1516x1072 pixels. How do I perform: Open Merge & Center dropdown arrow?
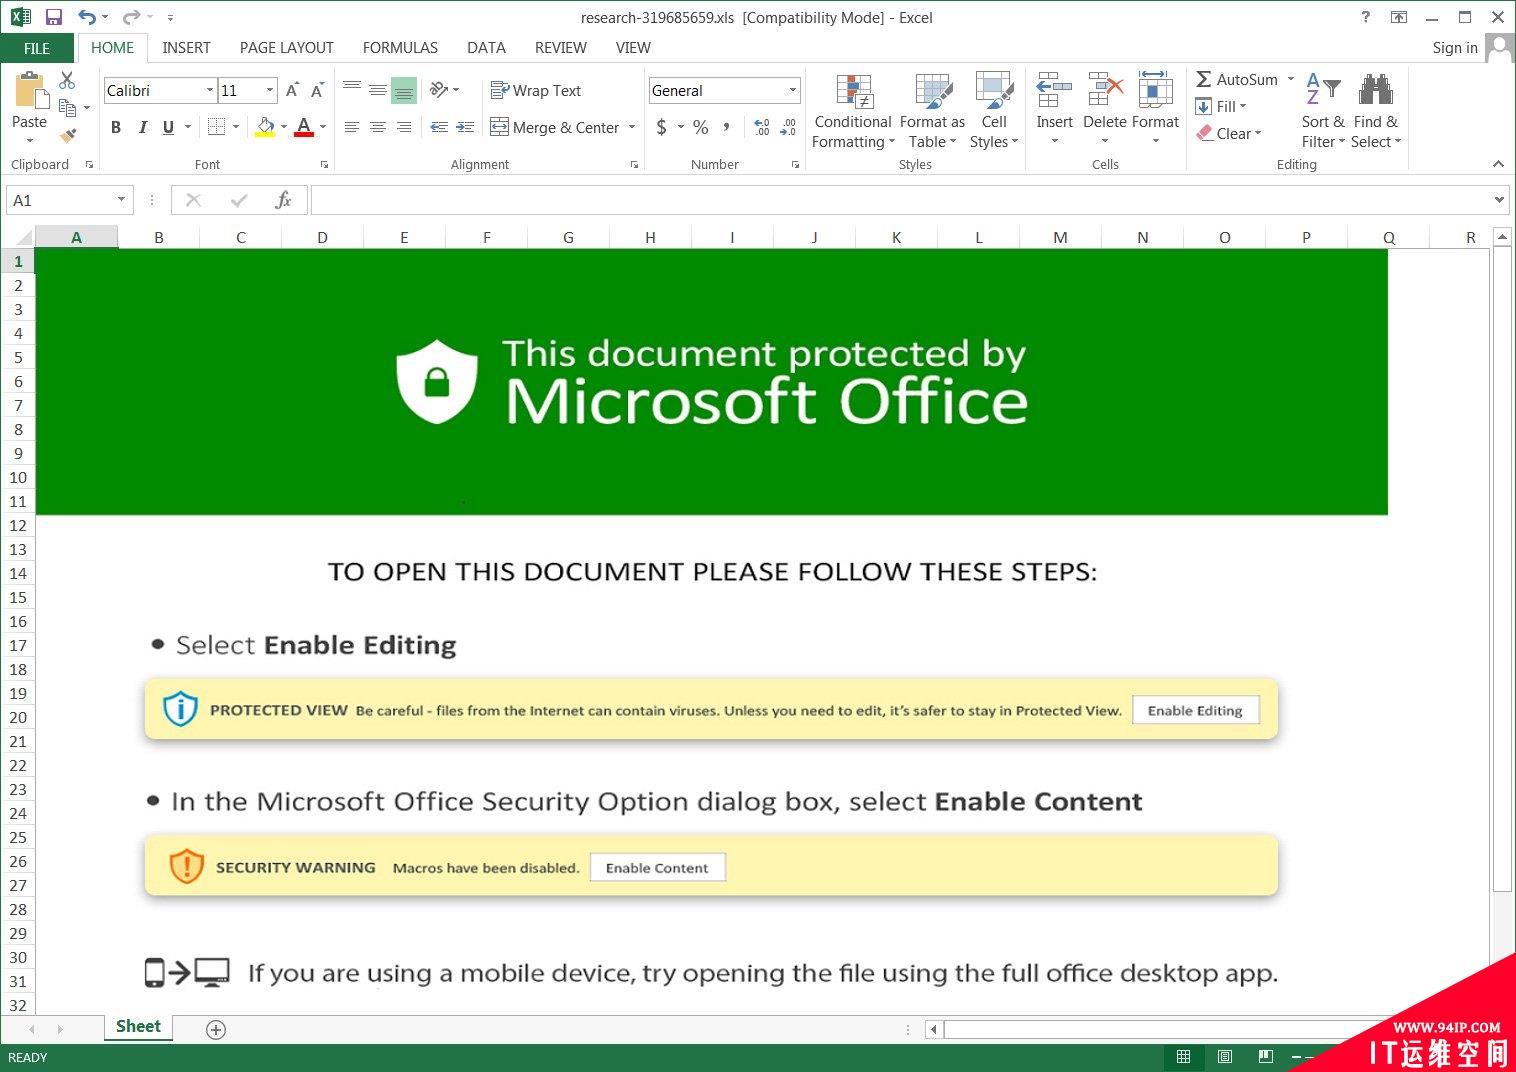pyautogui.click(x=632, y=127)
